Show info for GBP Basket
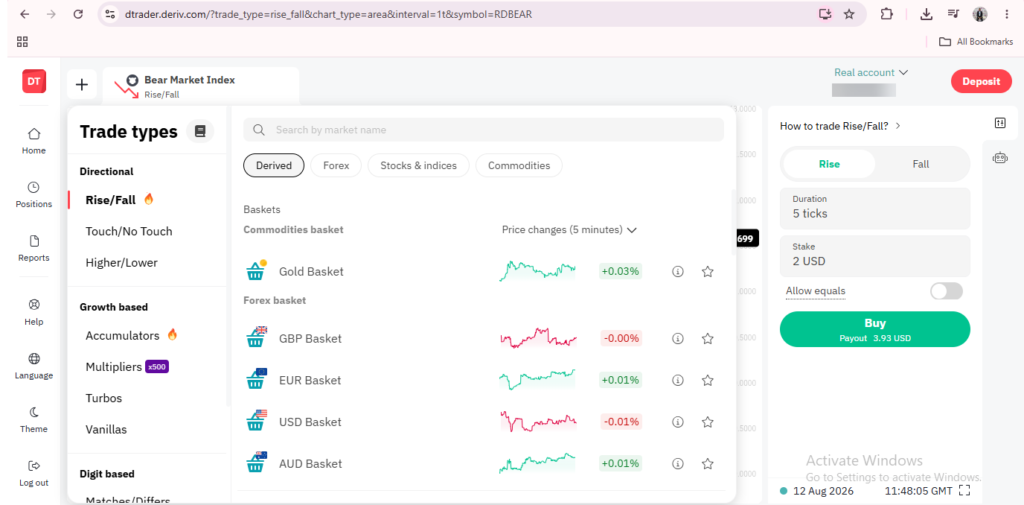Screen dimensions: 1024x505 coord(678,338)
